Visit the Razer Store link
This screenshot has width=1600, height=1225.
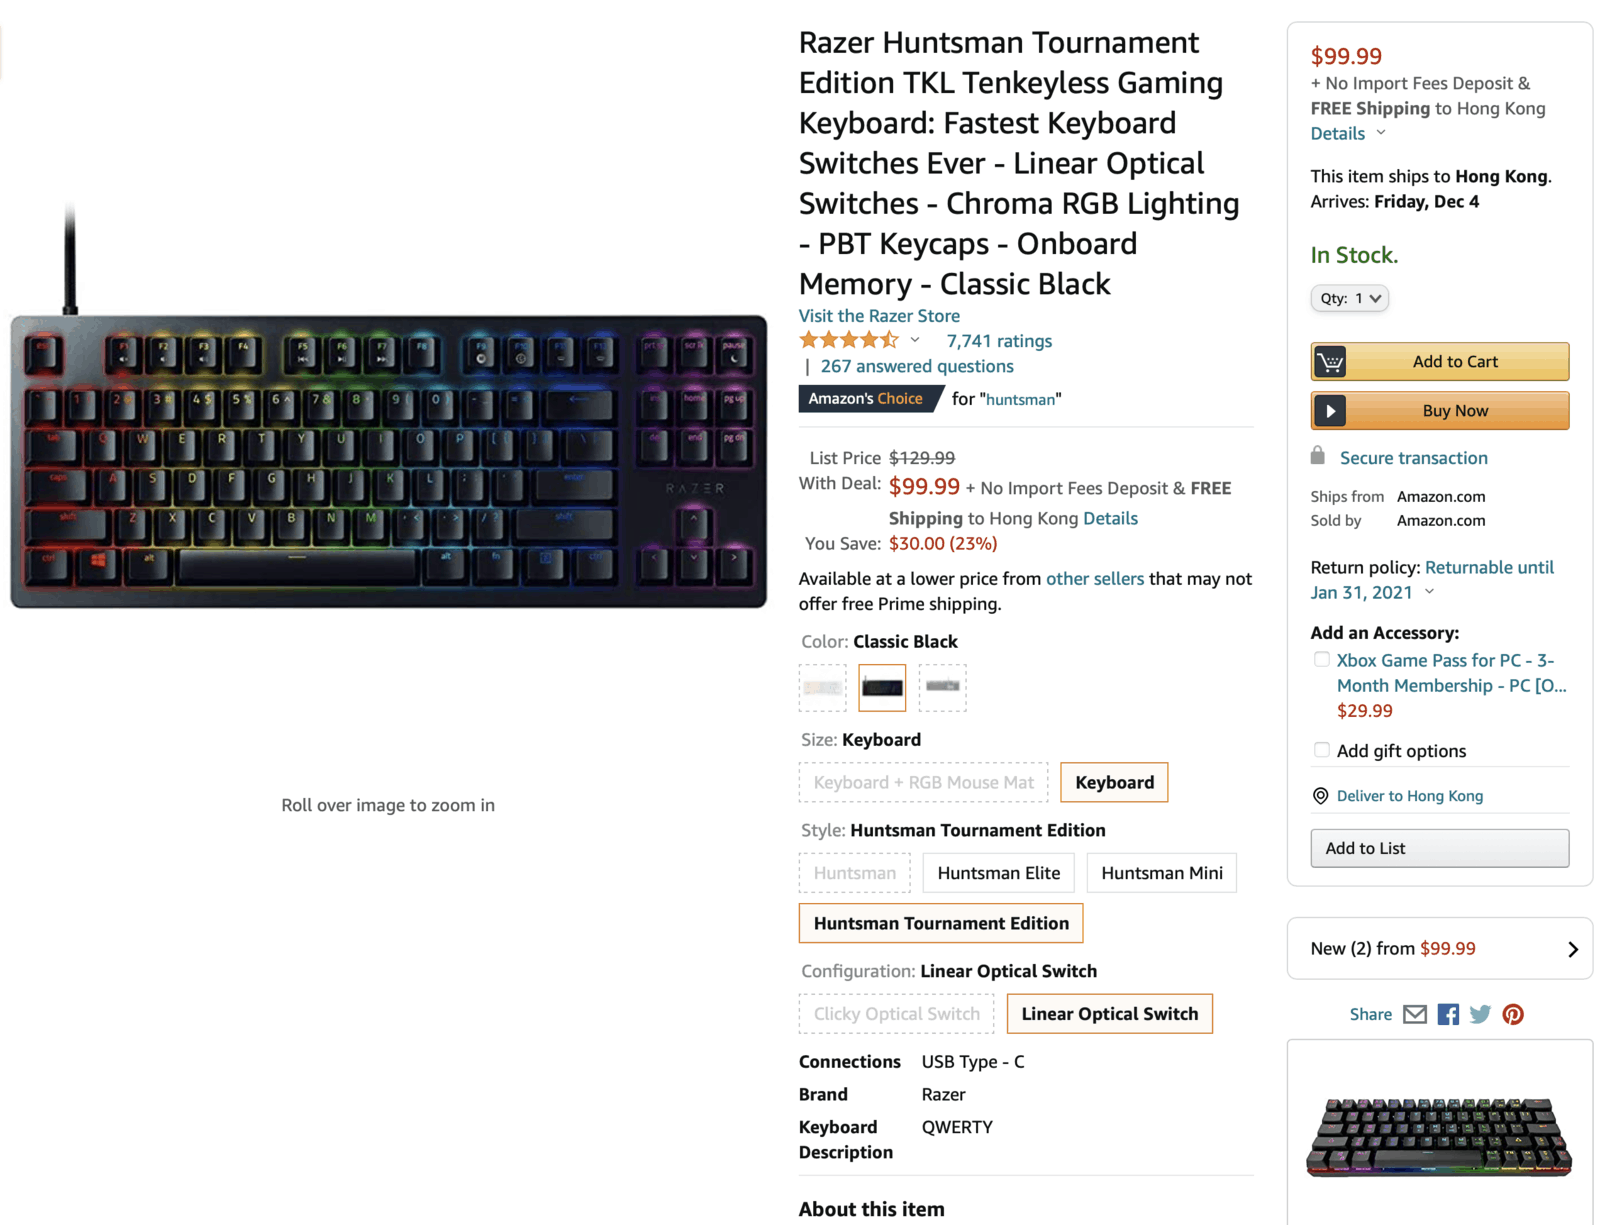[x=879, y=315]
